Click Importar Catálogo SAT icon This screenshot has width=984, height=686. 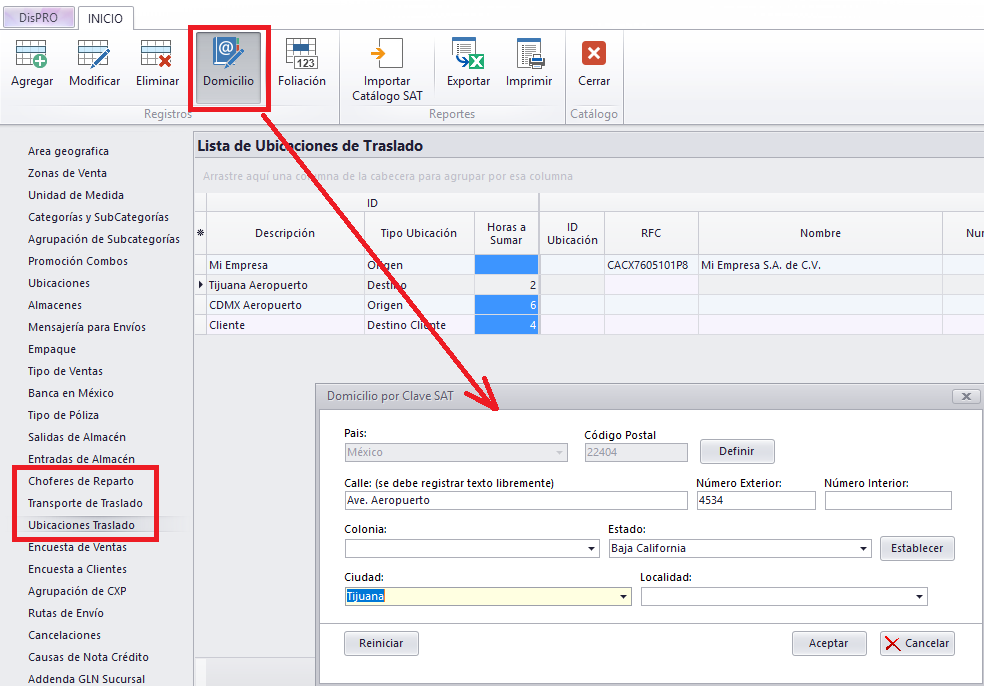click(387, 54)
